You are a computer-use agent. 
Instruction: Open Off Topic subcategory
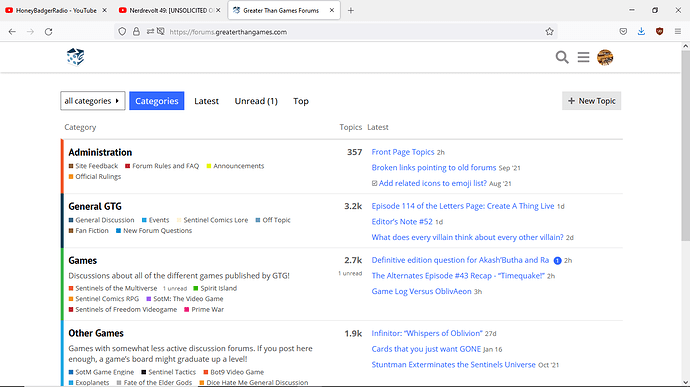tap(273, 220)
